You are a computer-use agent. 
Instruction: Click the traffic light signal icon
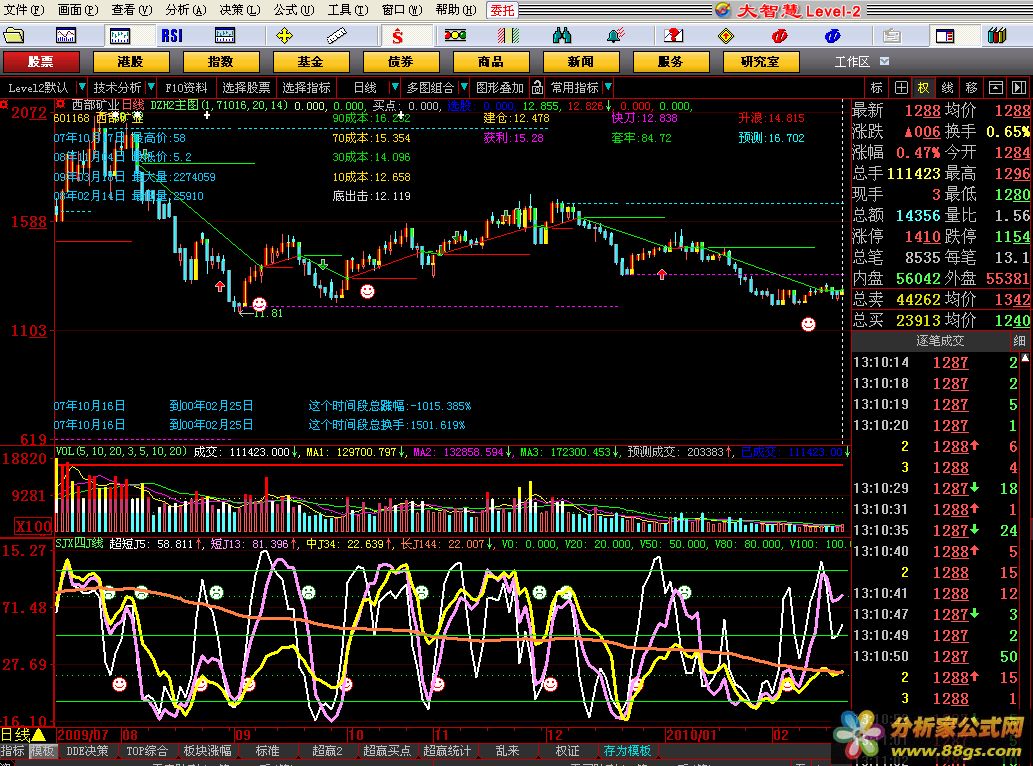point(455,36)
